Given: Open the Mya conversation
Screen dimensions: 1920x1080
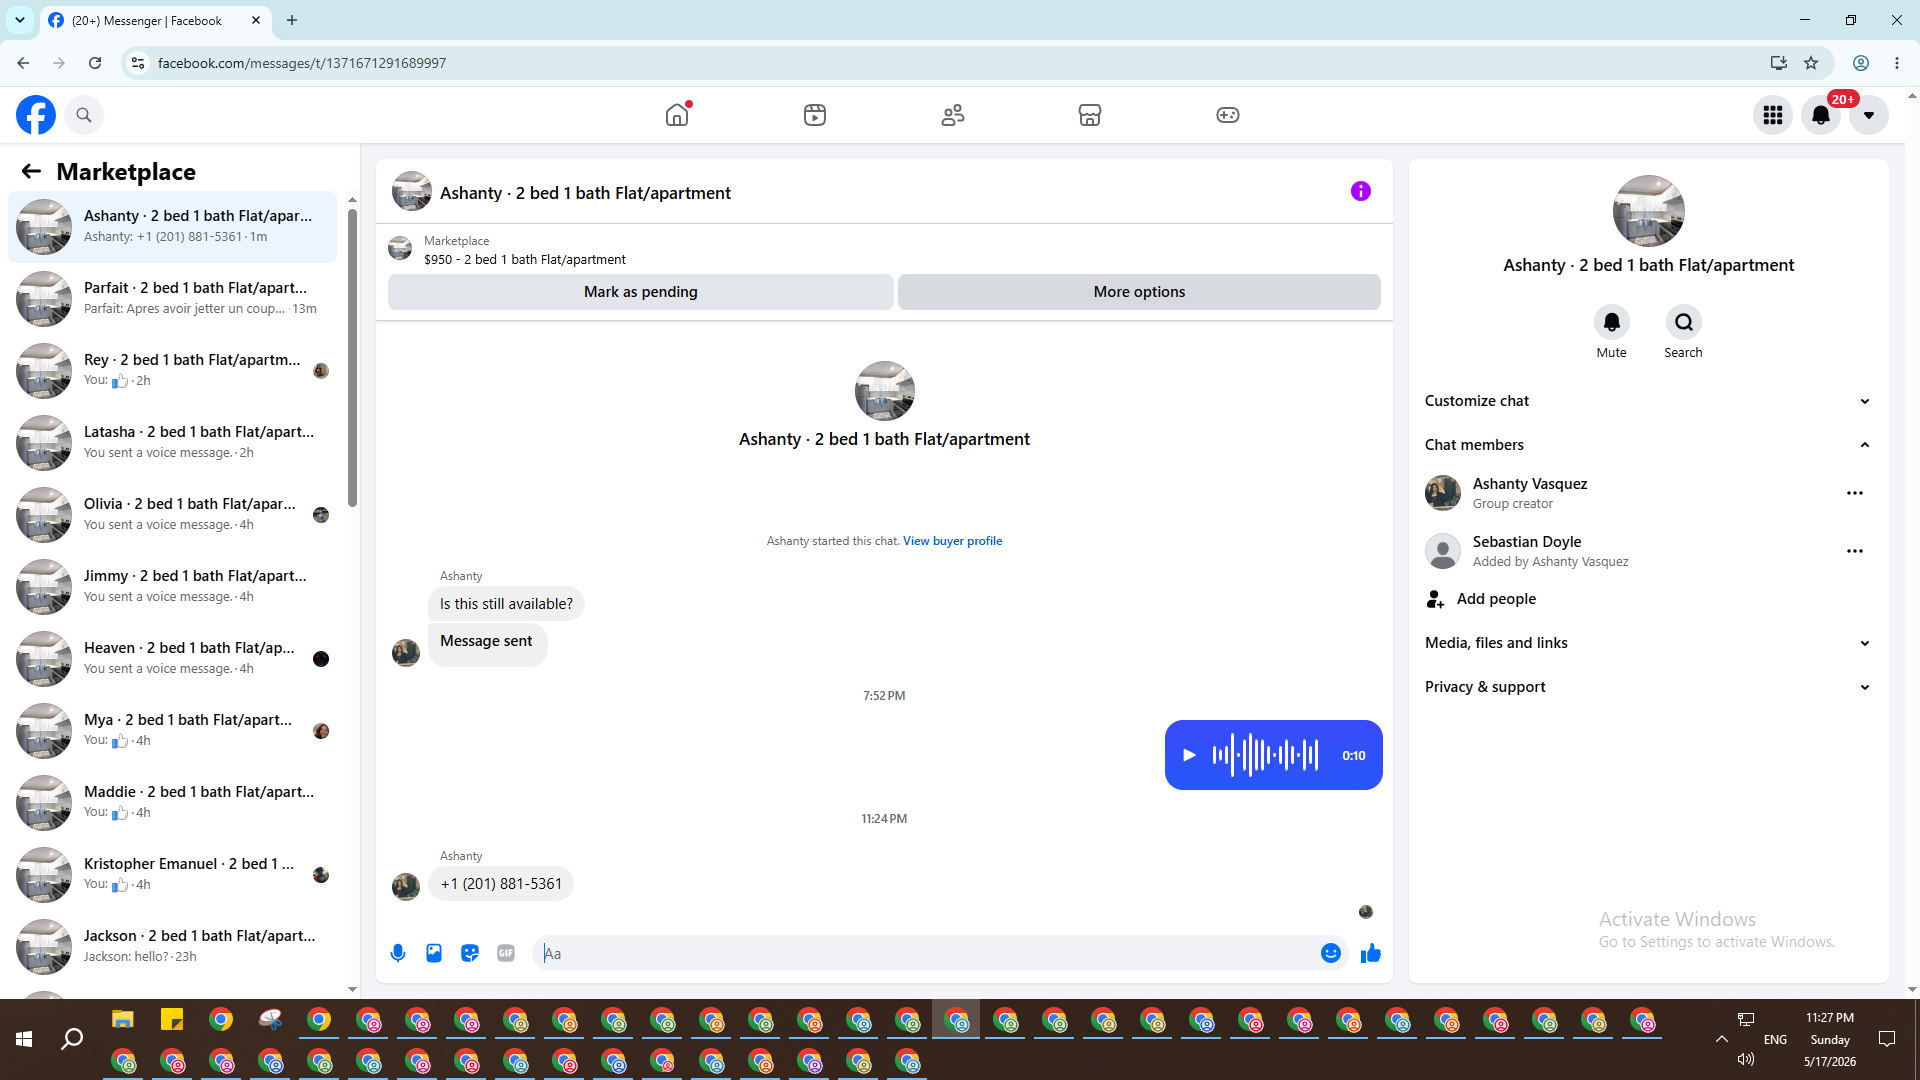Looking at the screenshot, I should coord(172,731).
